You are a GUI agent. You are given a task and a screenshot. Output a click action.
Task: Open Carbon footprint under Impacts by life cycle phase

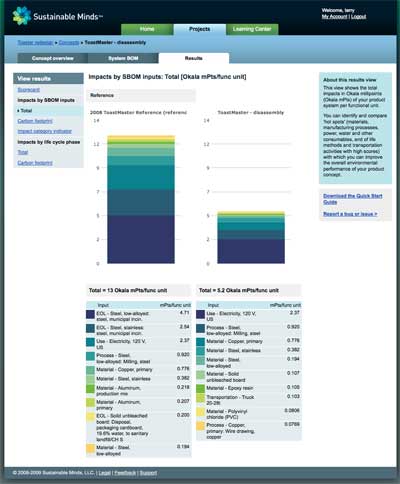[35, 163]
